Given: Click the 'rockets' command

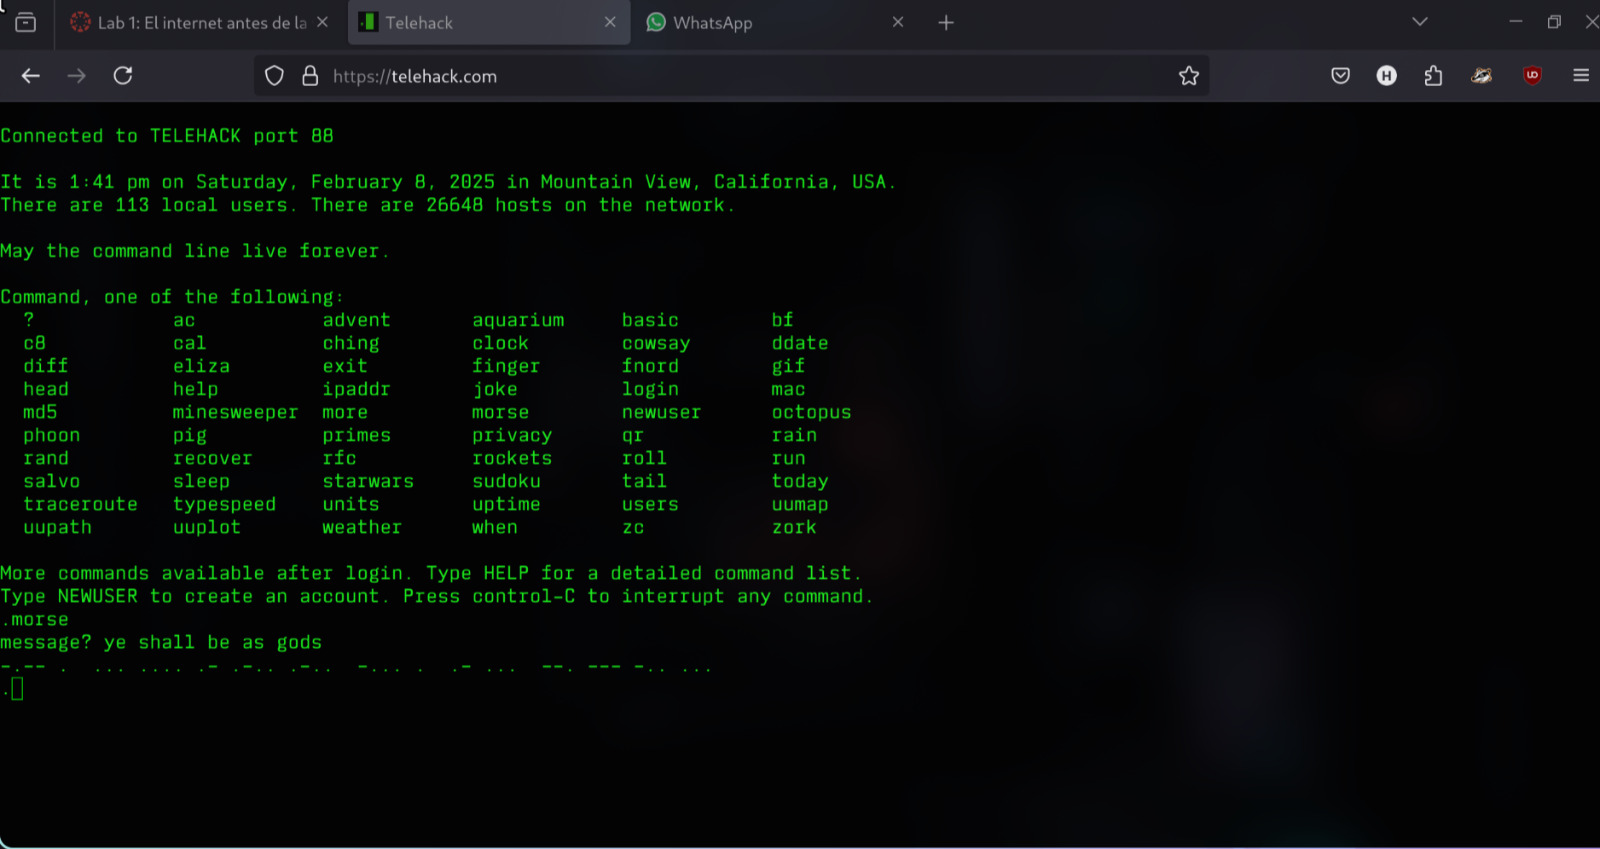Looking at the screenshot, I should pos(512,458).
